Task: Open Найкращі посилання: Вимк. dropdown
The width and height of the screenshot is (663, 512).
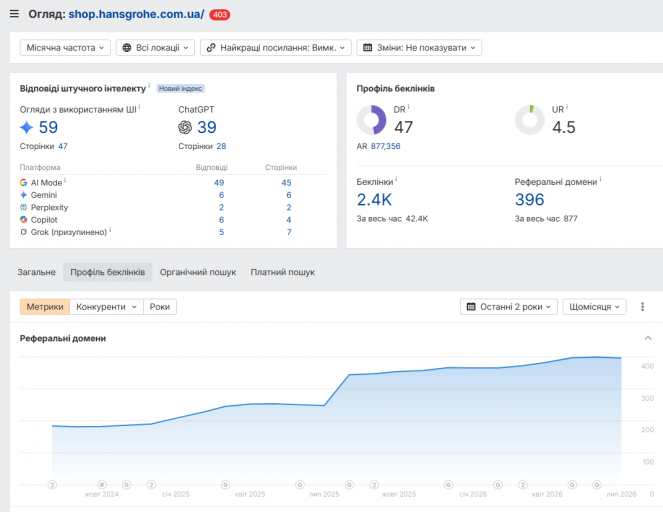Action: click(276, 48)
